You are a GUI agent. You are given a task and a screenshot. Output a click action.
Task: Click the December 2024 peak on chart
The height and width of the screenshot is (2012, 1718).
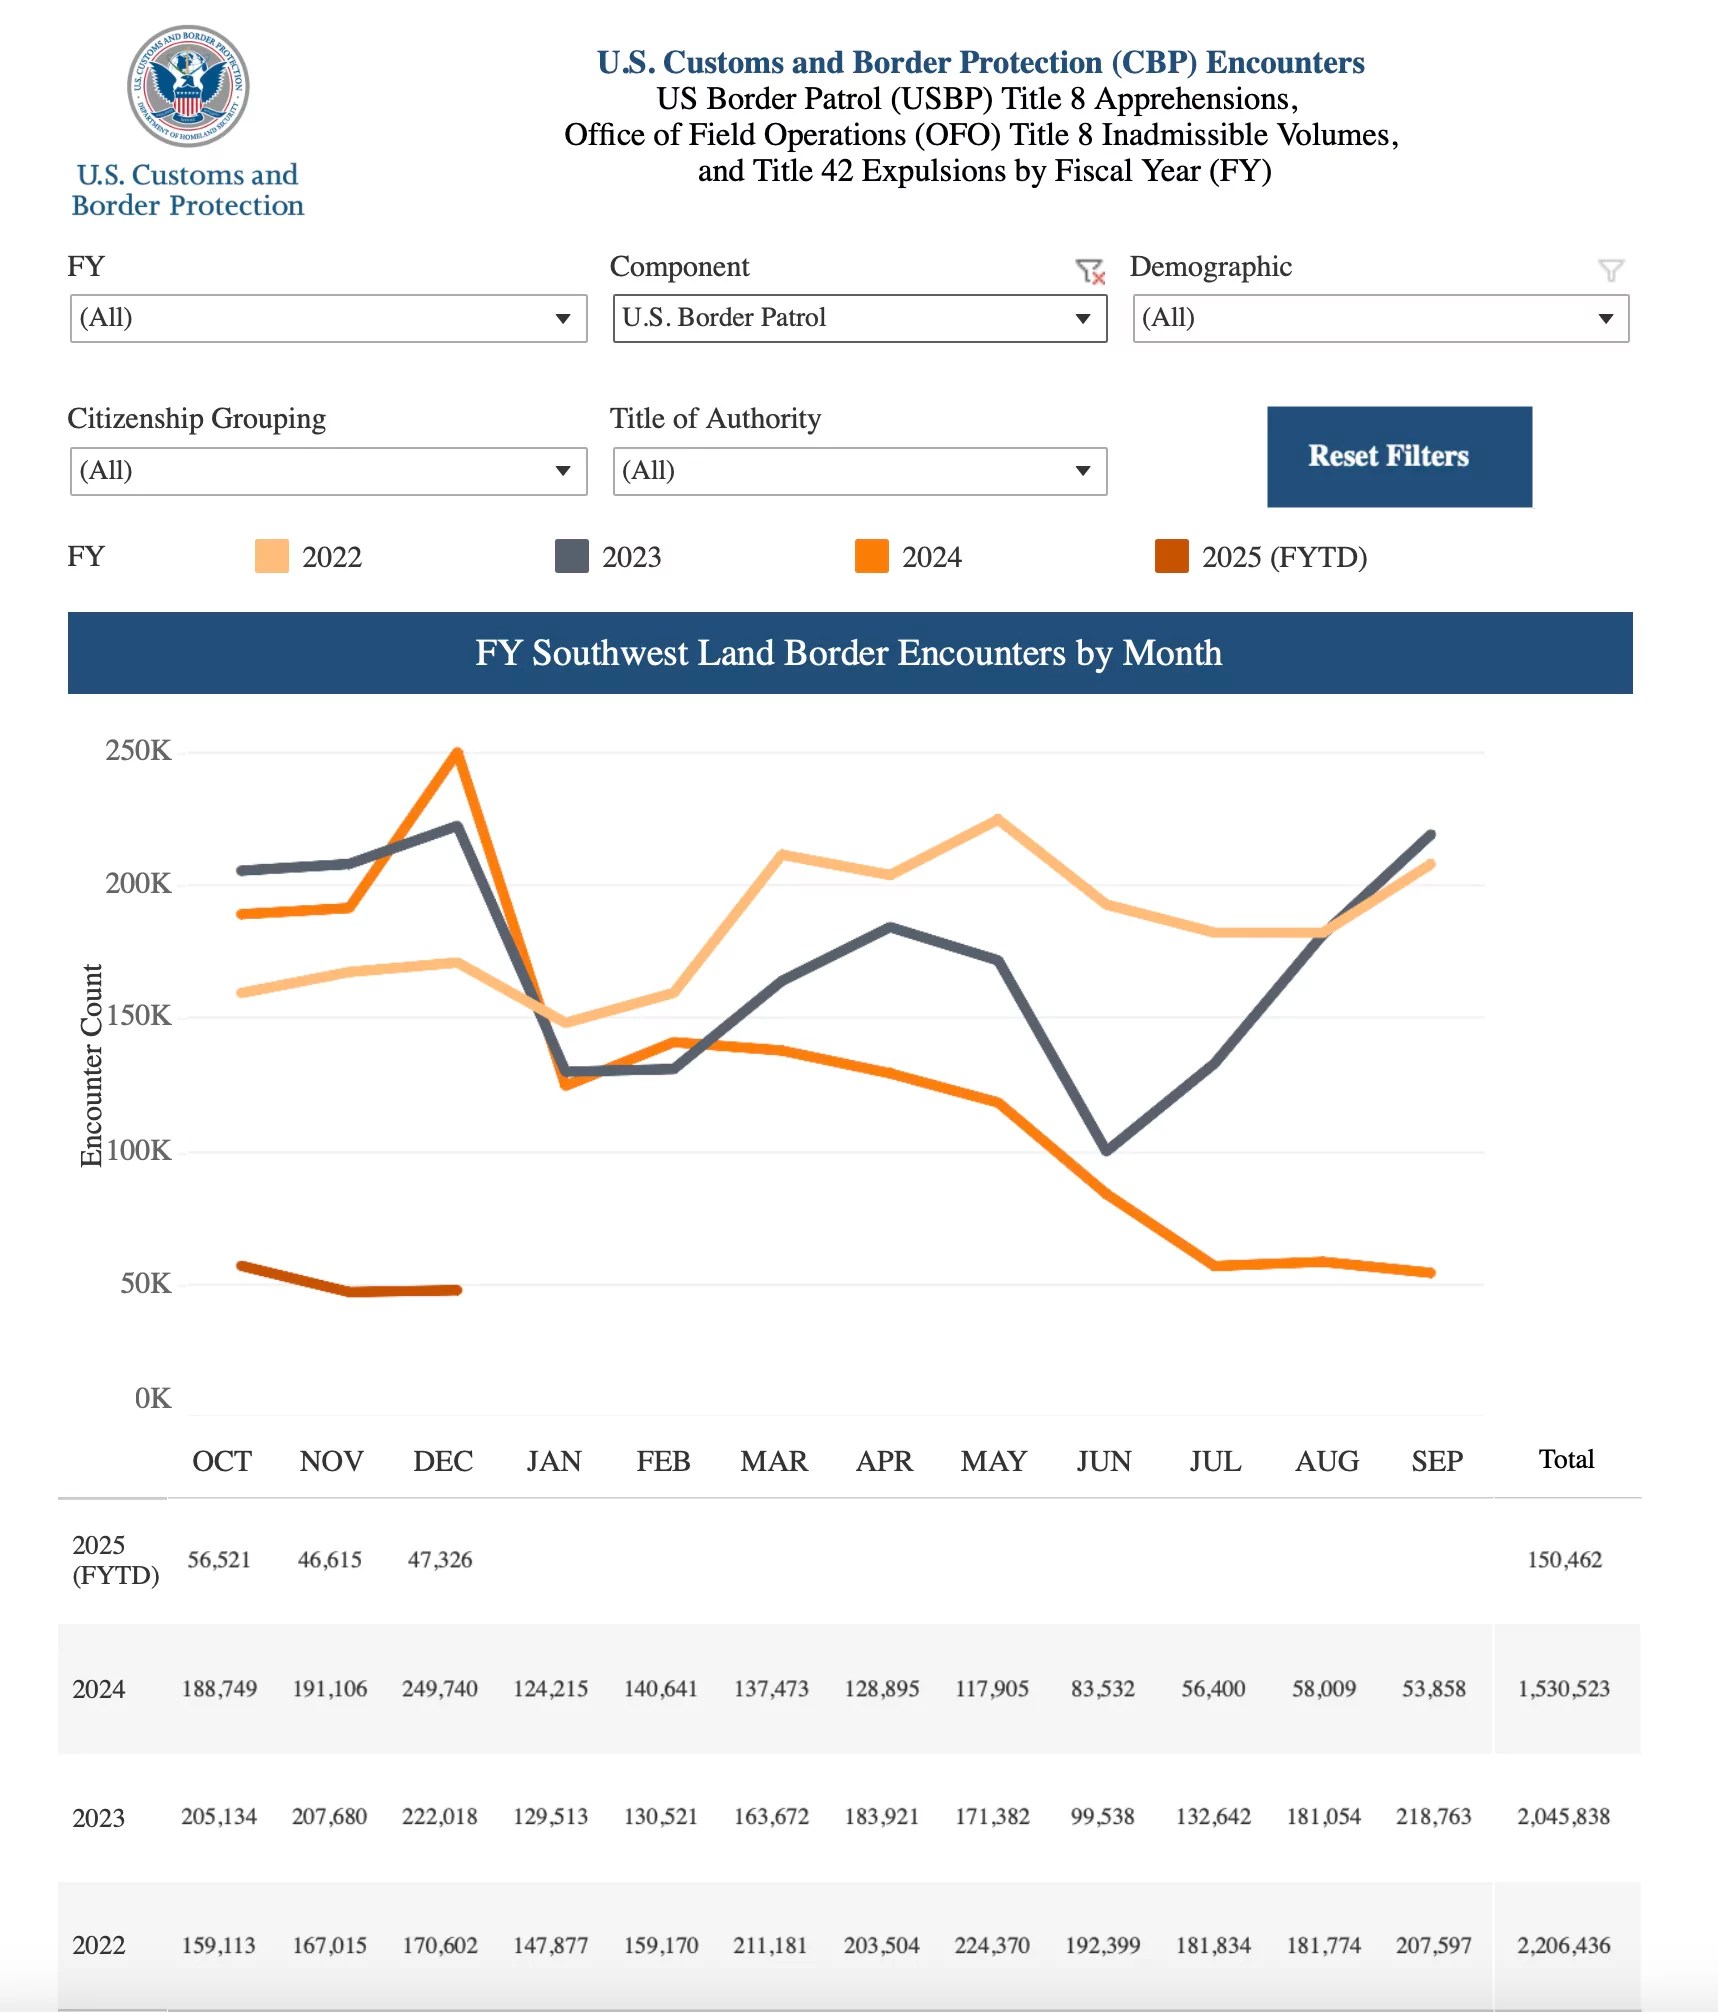[457, 752]
